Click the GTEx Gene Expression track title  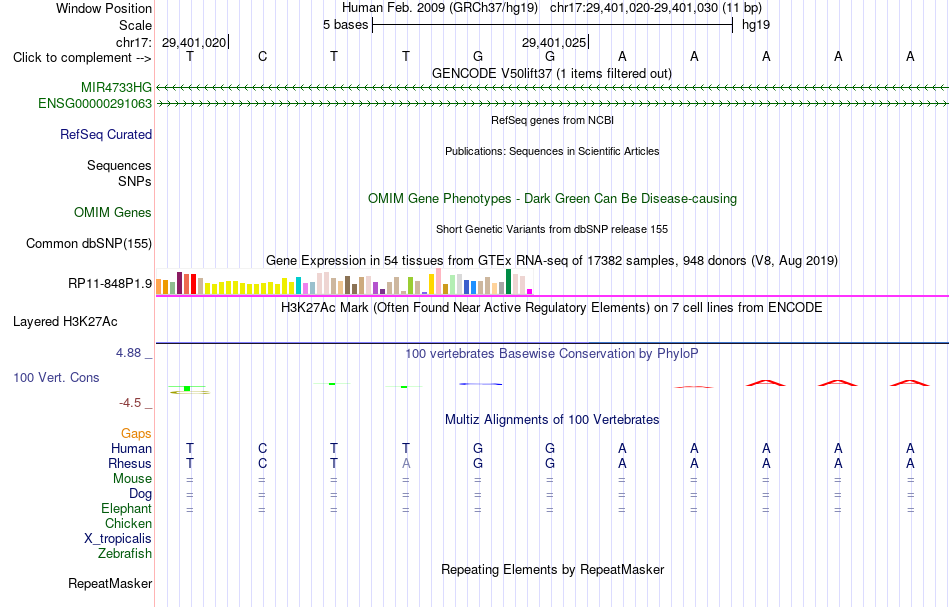point(552,260)
